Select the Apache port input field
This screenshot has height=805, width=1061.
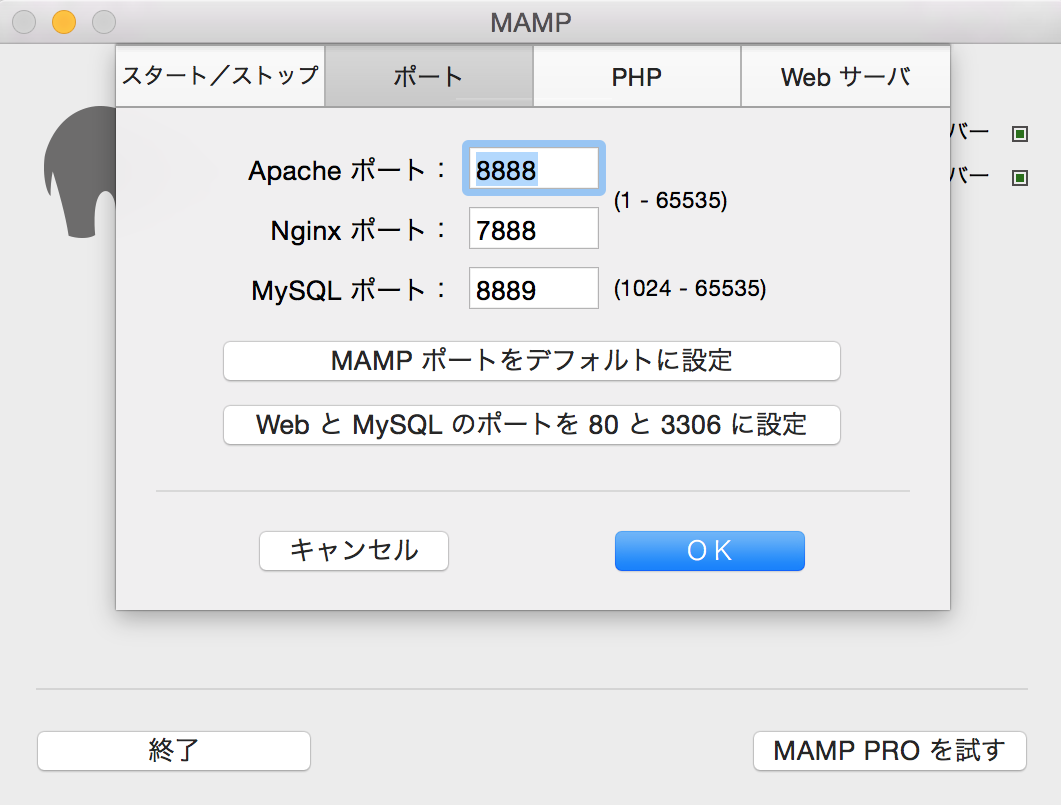533,168
